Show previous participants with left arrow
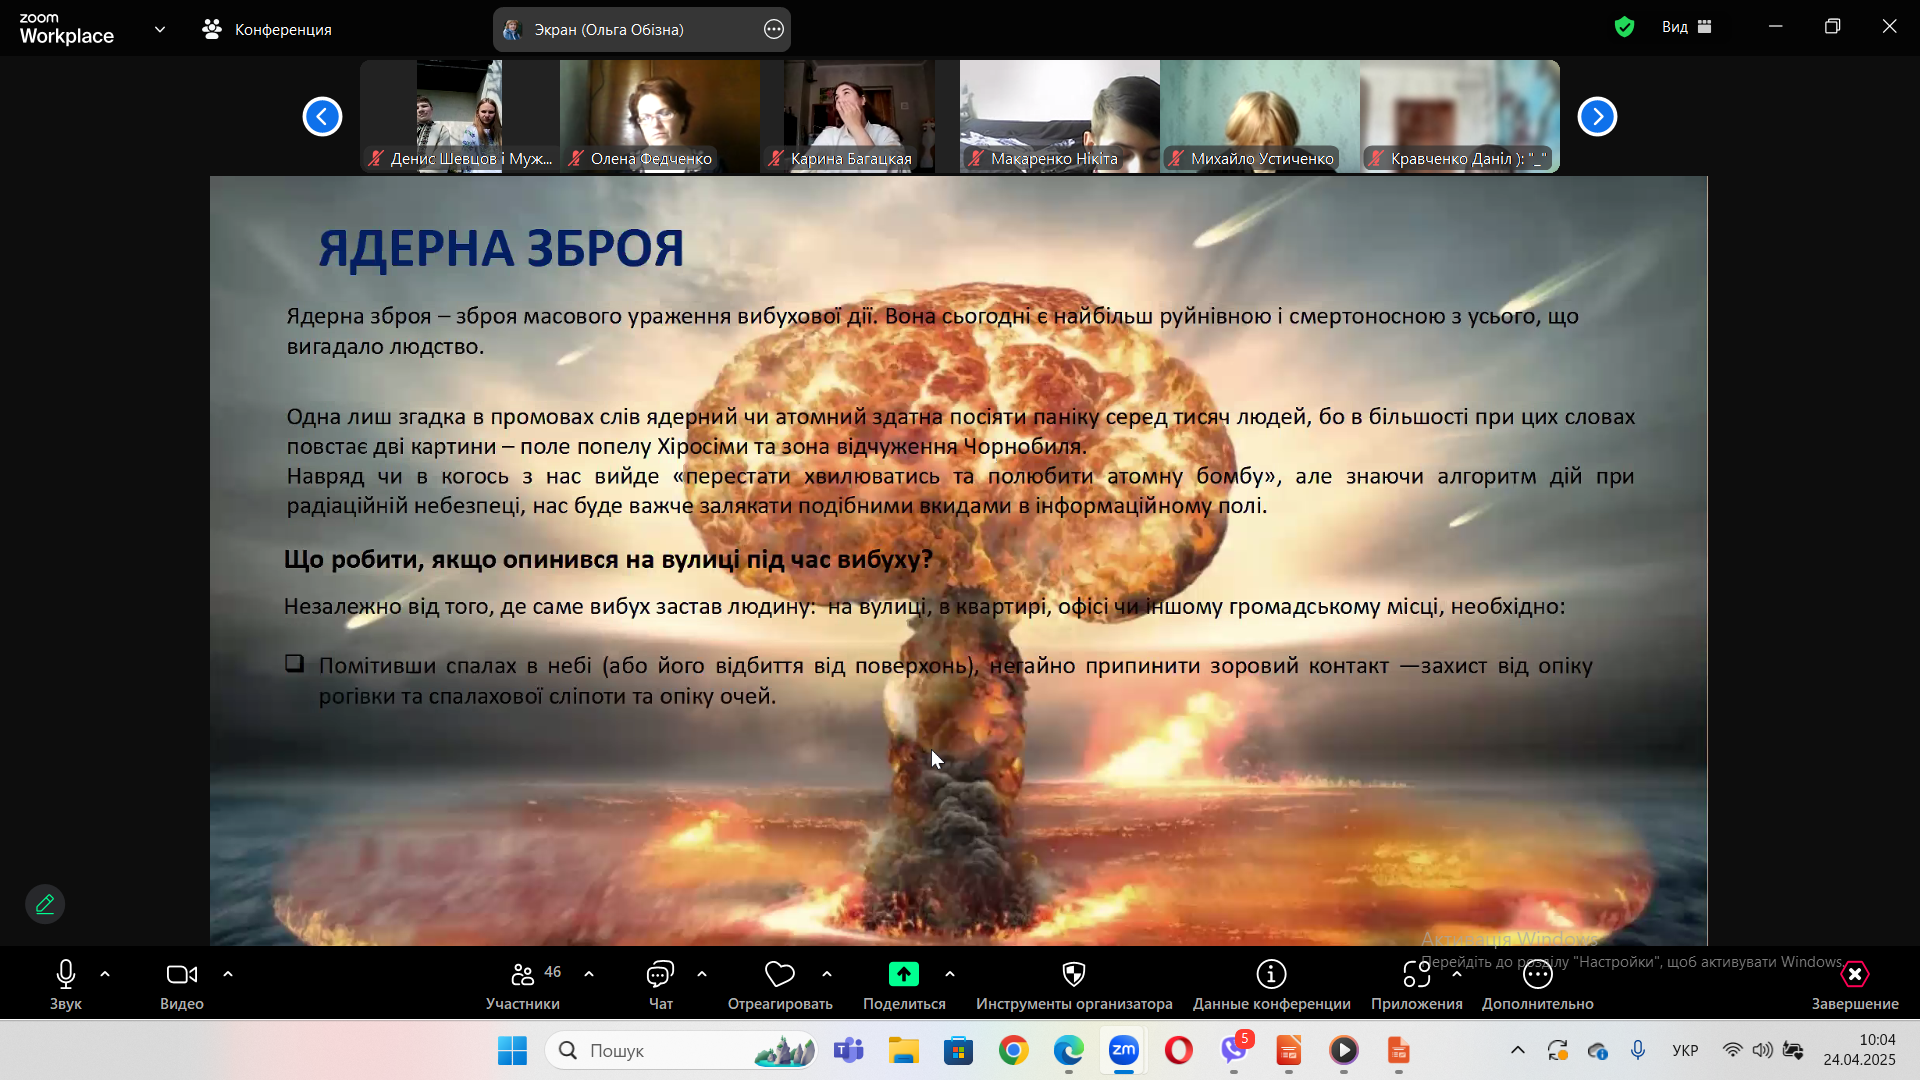1920x1080 pixels. 322,117
